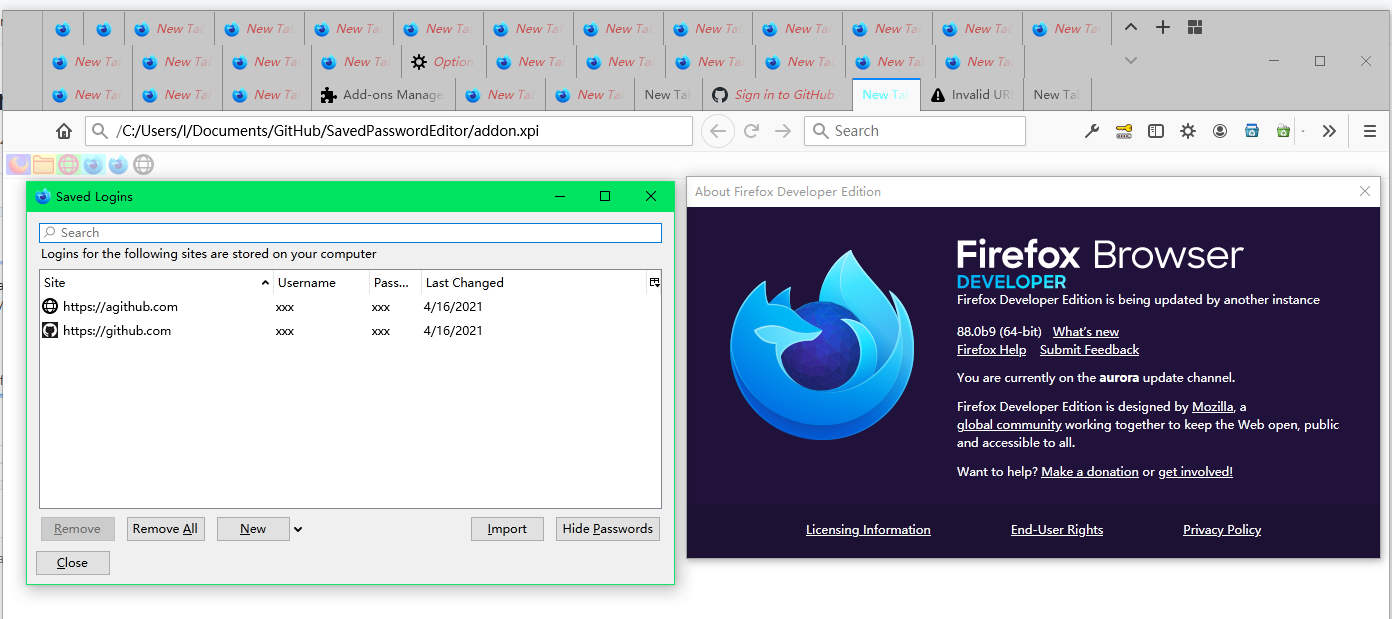Screen dimensions: 1392x619
Task: Click the search magnifier icon in URL bar
Action: 98,131
